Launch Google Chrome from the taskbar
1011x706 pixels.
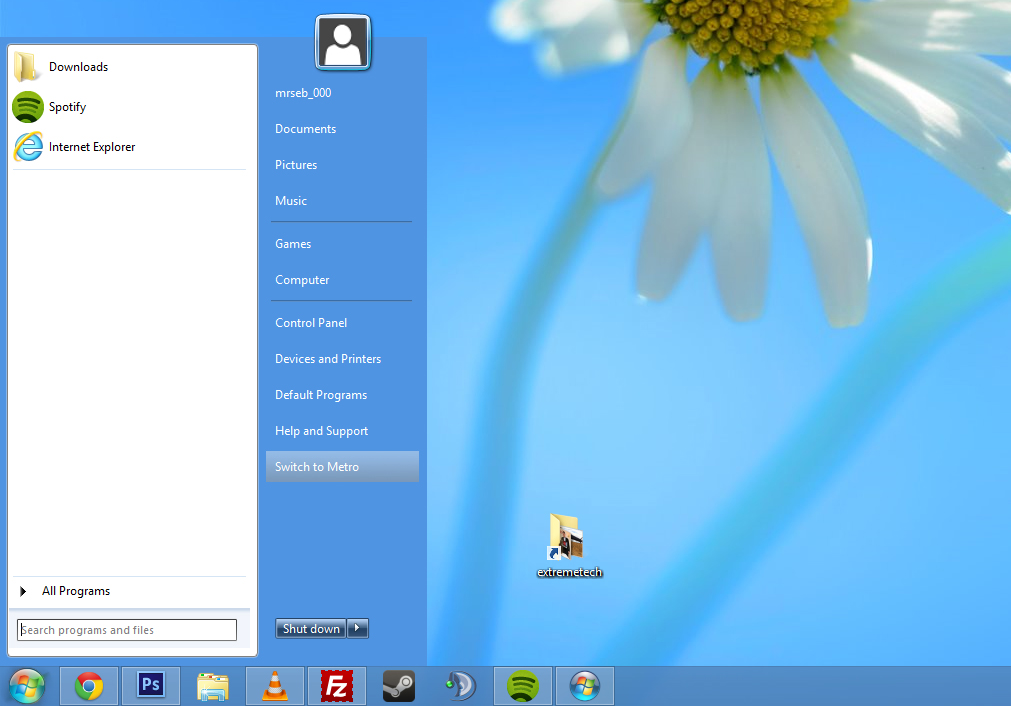click(88, 686)
